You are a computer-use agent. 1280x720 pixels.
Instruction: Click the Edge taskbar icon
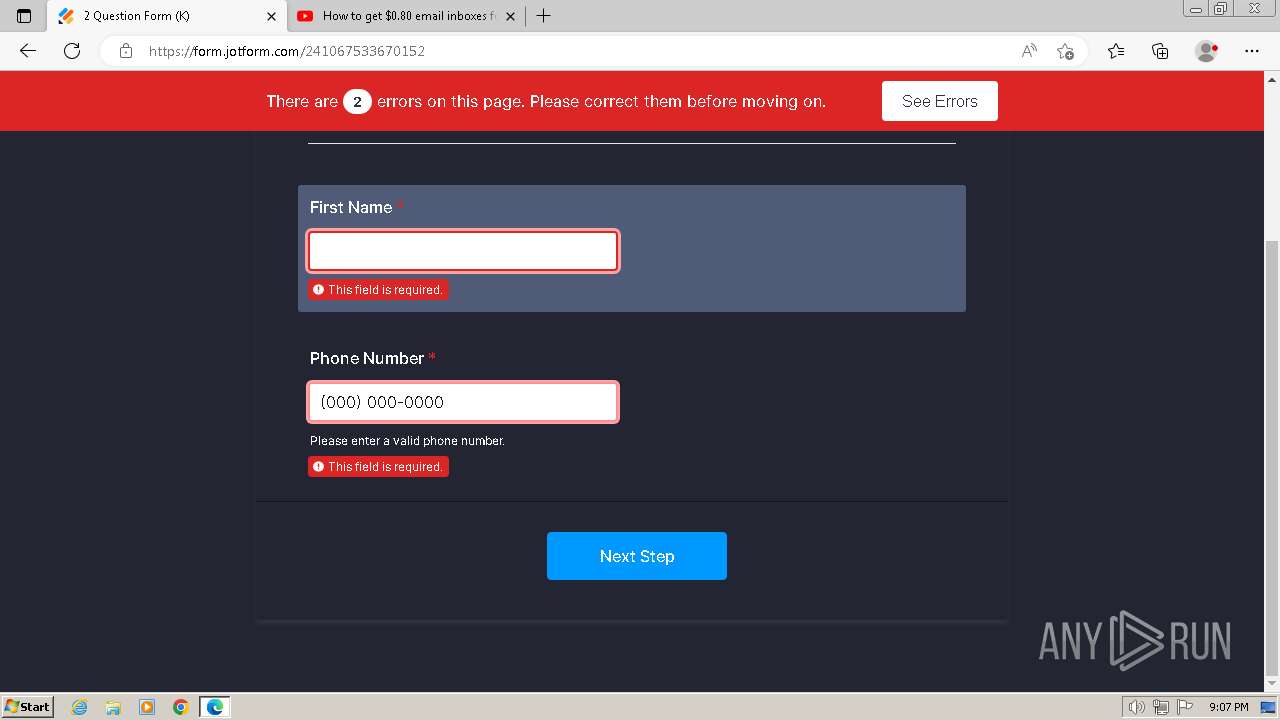click(215, 707)
